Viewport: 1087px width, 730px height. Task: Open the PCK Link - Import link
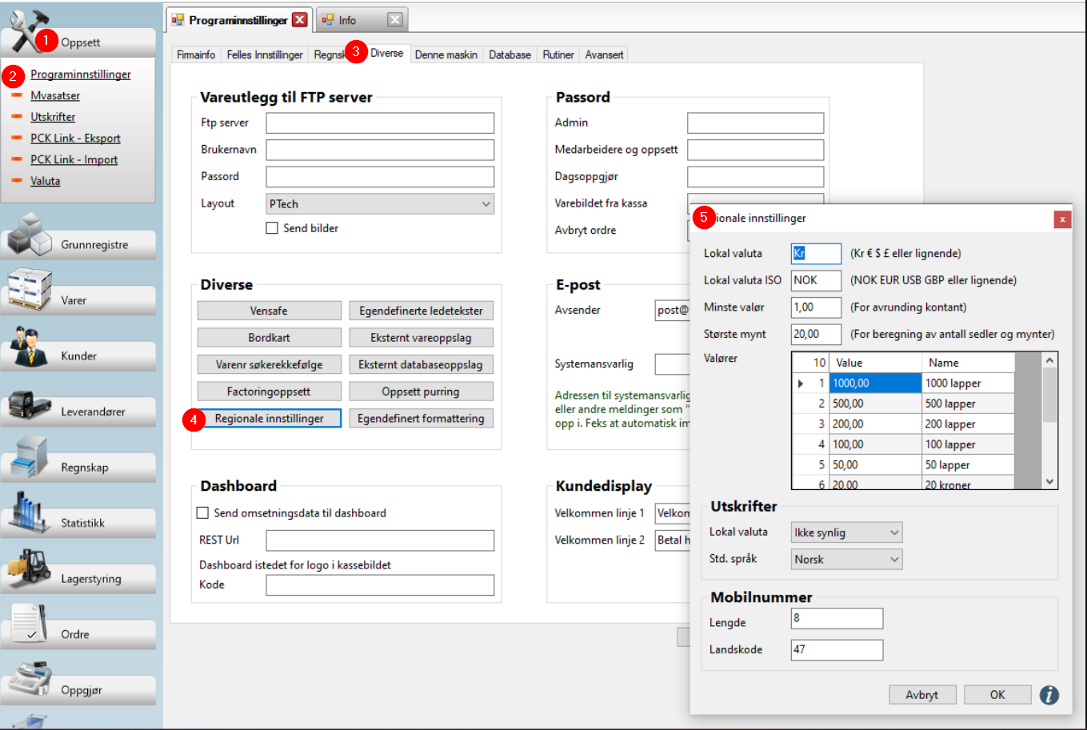coord(74,159)
